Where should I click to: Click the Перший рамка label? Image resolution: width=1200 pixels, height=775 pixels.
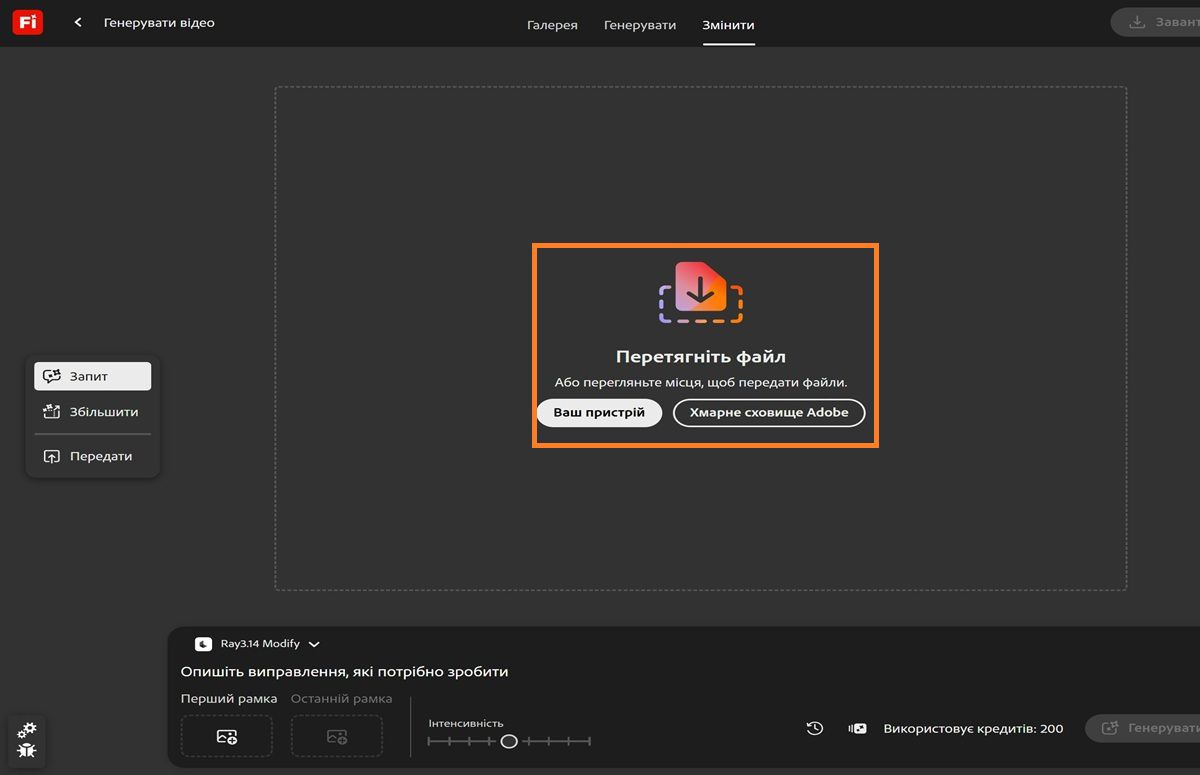coord(229,699)
